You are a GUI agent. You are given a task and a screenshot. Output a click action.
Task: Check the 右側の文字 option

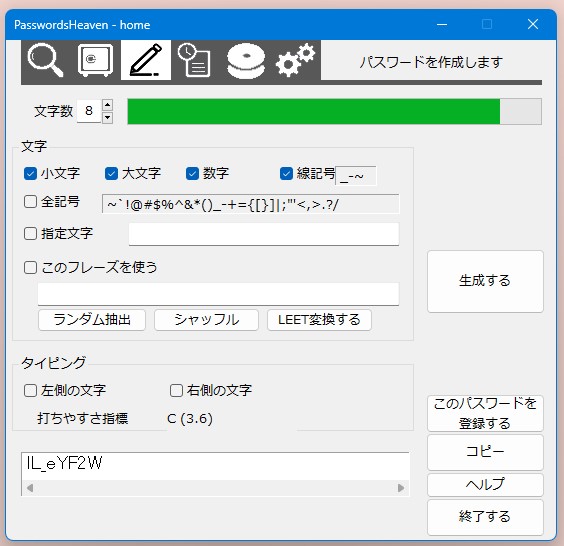pos(176,390)
